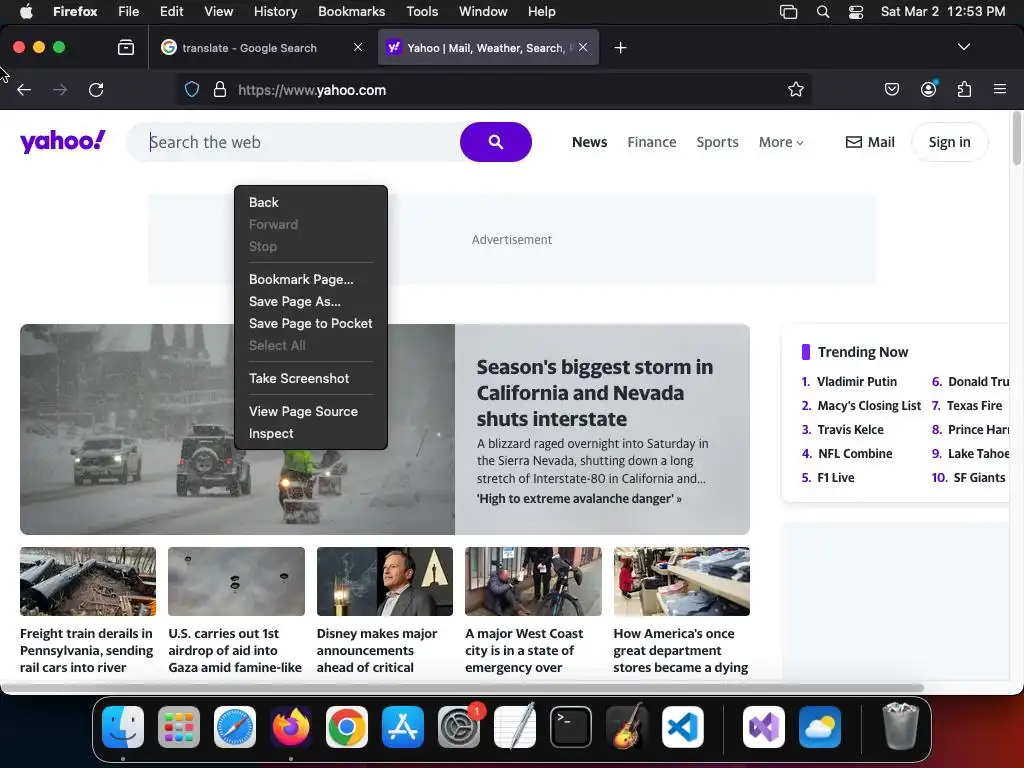Open 'High to extreme avalanche danger' link

pyautogui.click(x=579, y=499)
